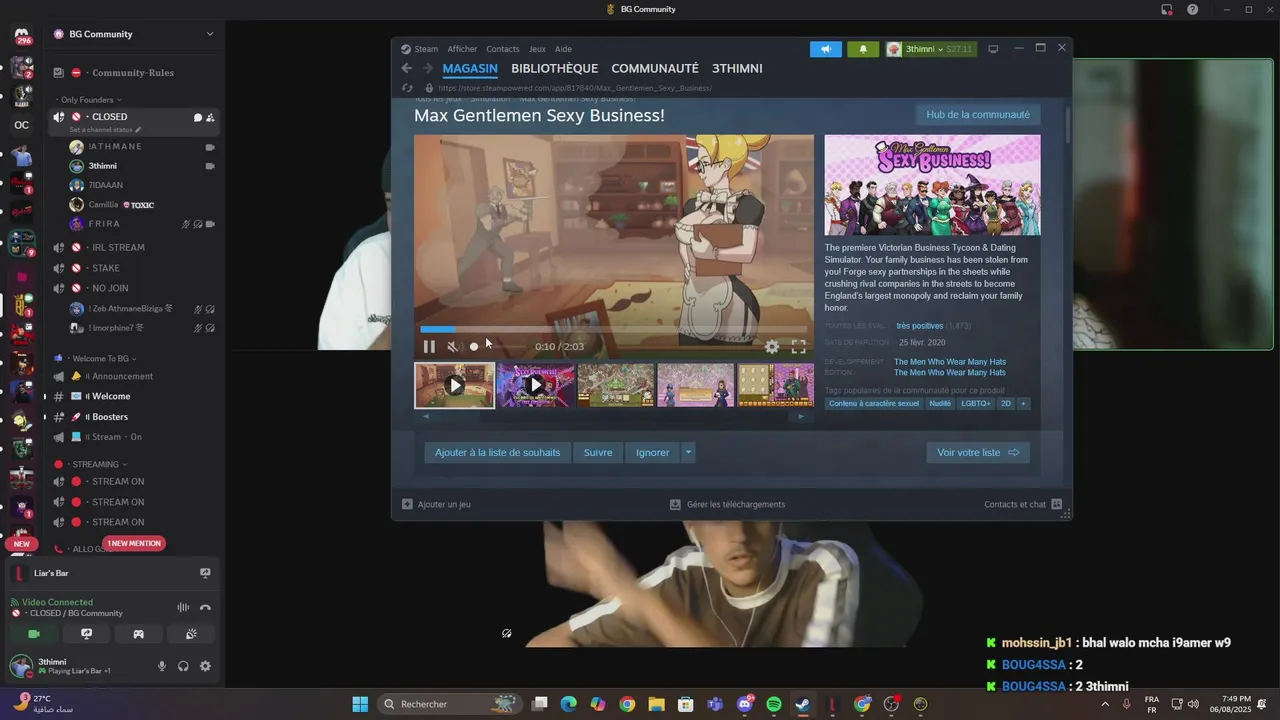Image resolution: width=1280 pixels, height=720 pixels.
Task: Select the first trailer thumbnail
Action: [455, 385]
